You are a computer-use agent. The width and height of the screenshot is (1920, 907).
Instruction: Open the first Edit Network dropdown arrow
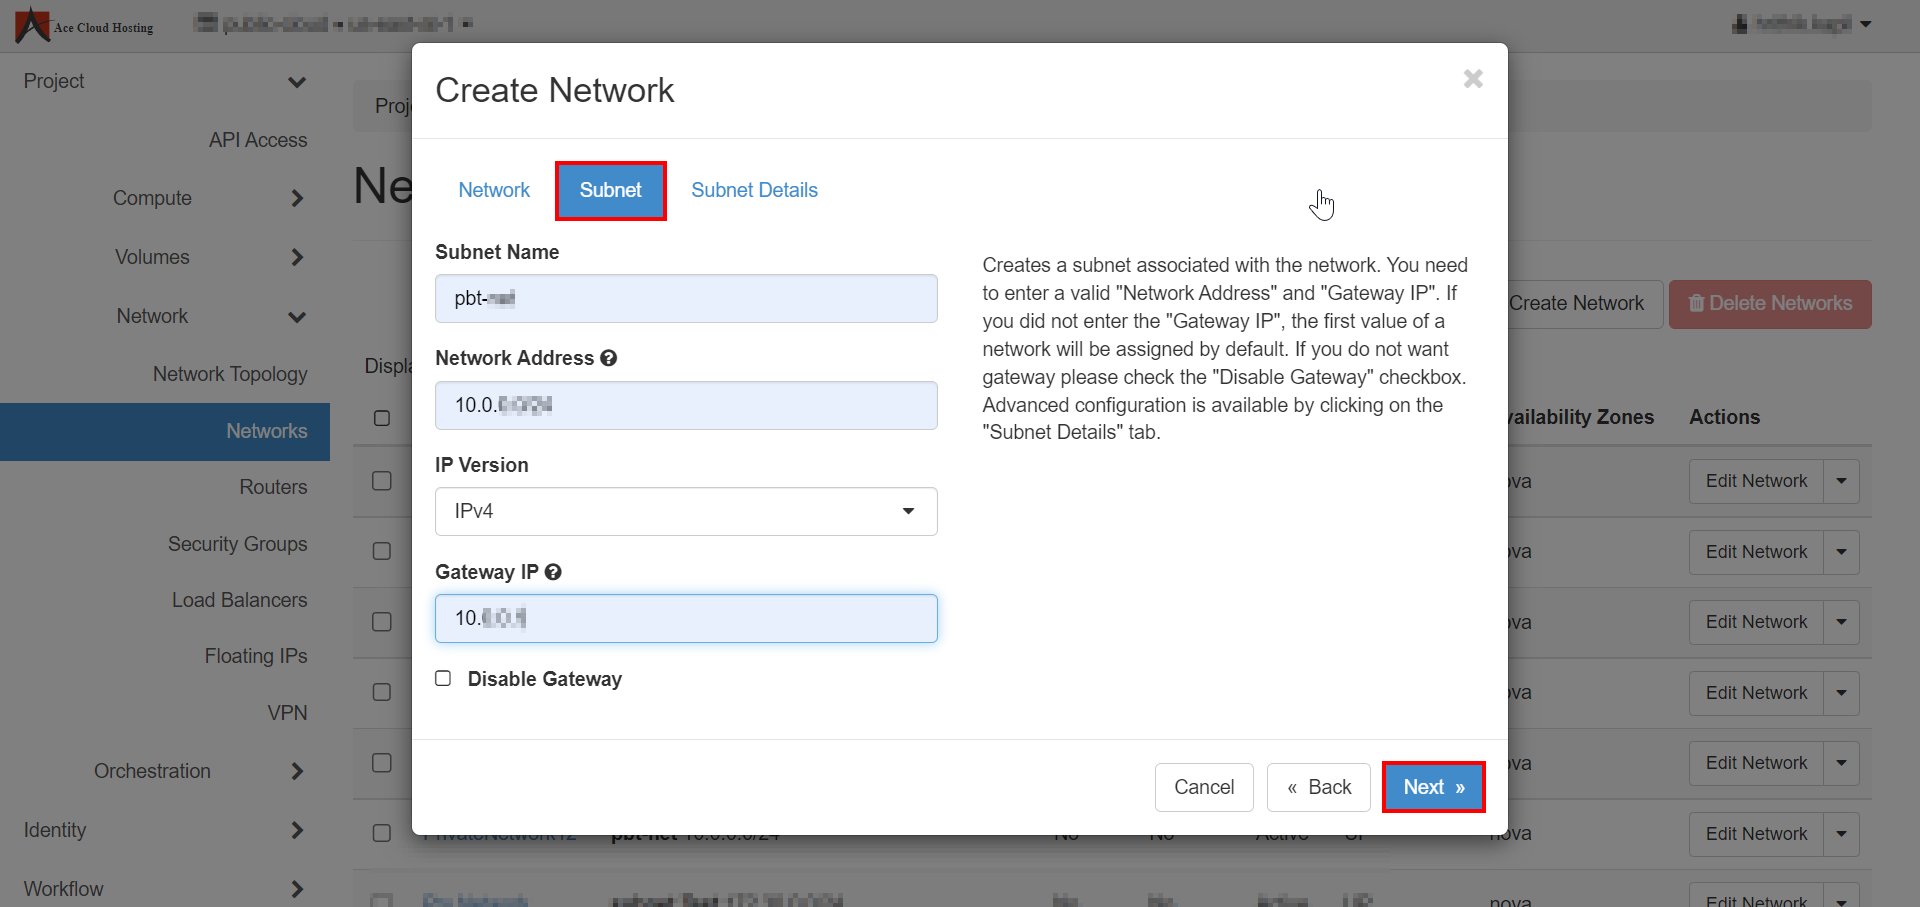[1841, 481]
